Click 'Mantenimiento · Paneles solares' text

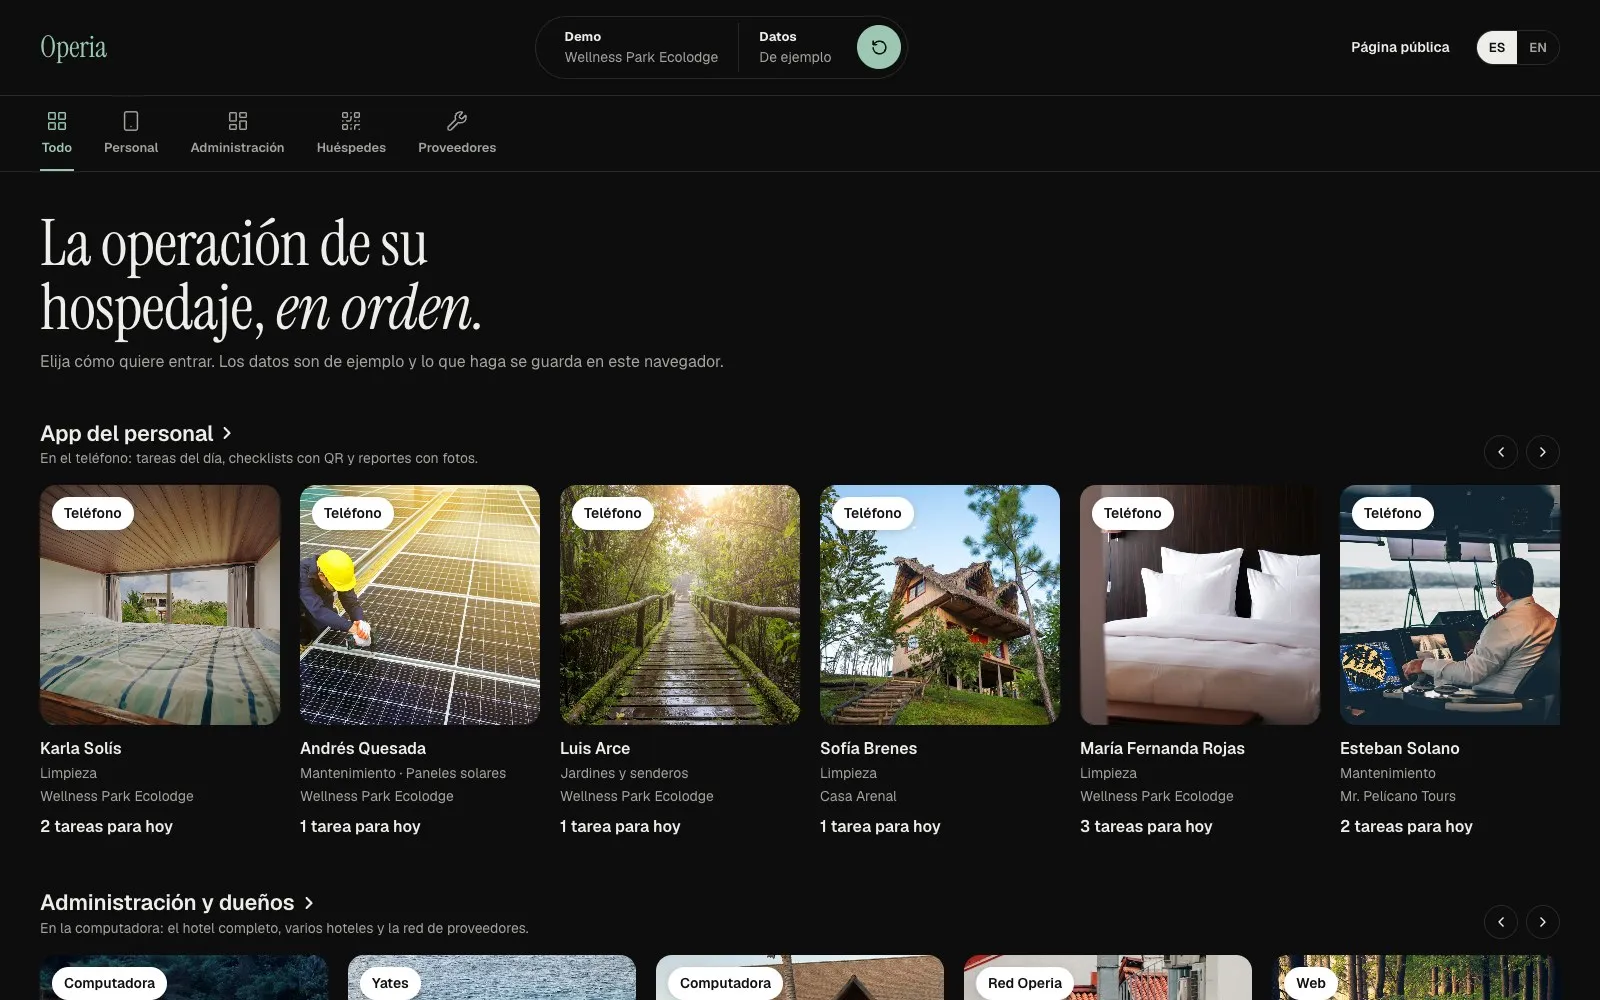[x=403, y=773]
